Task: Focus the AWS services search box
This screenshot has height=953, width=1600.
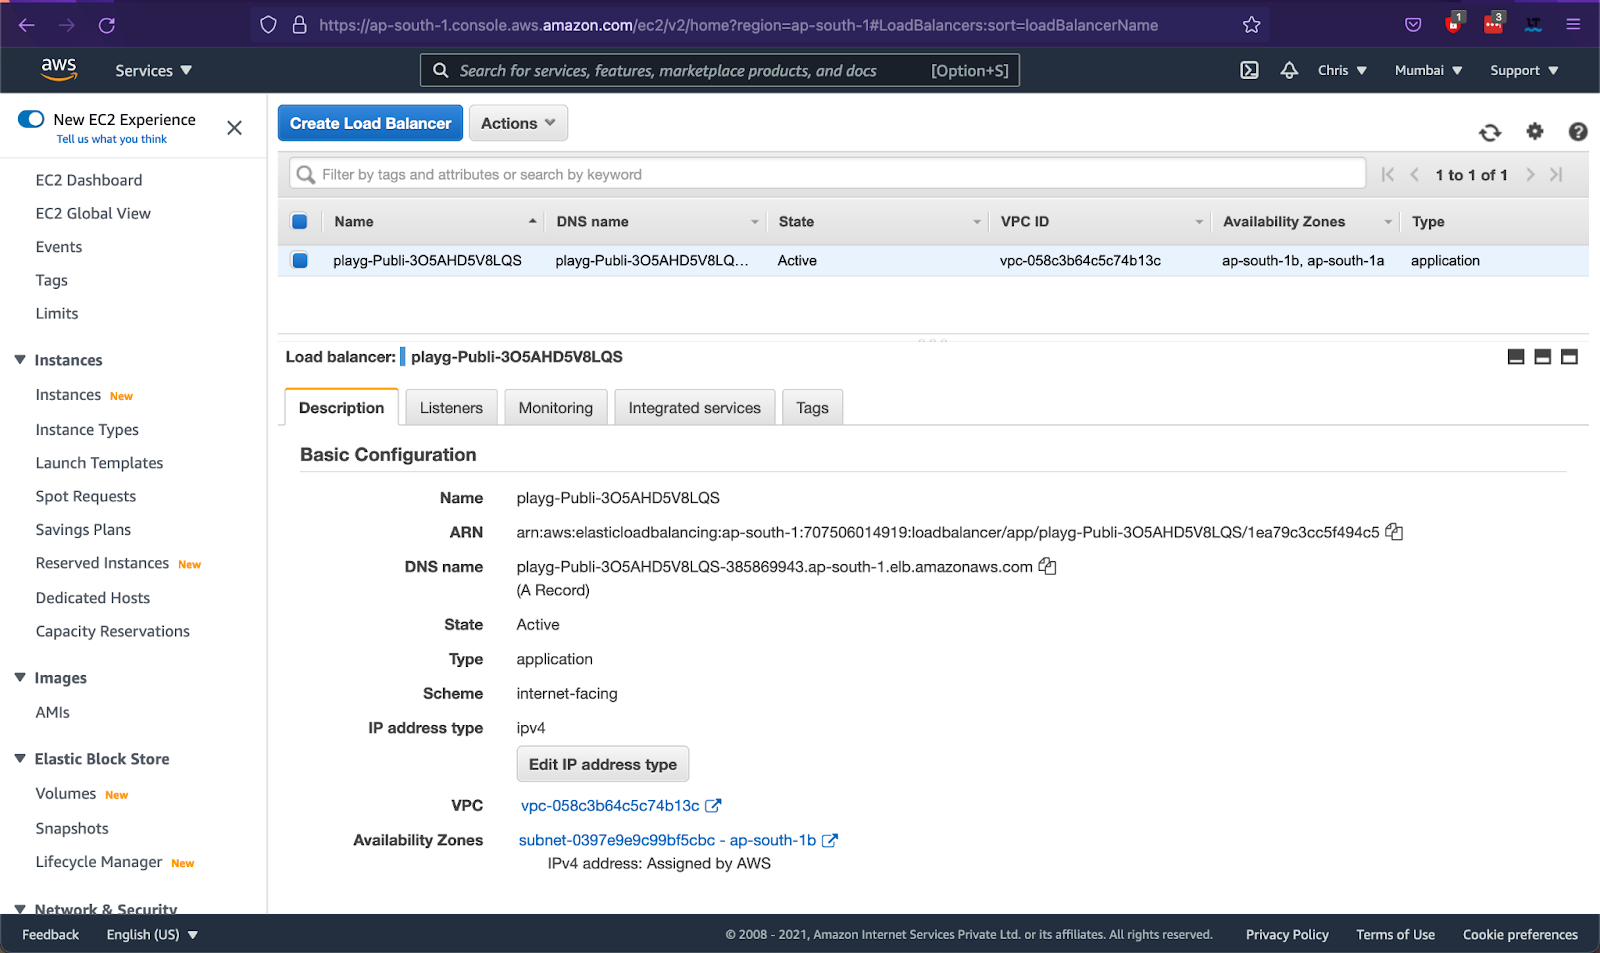Action: tap(720, 70)
